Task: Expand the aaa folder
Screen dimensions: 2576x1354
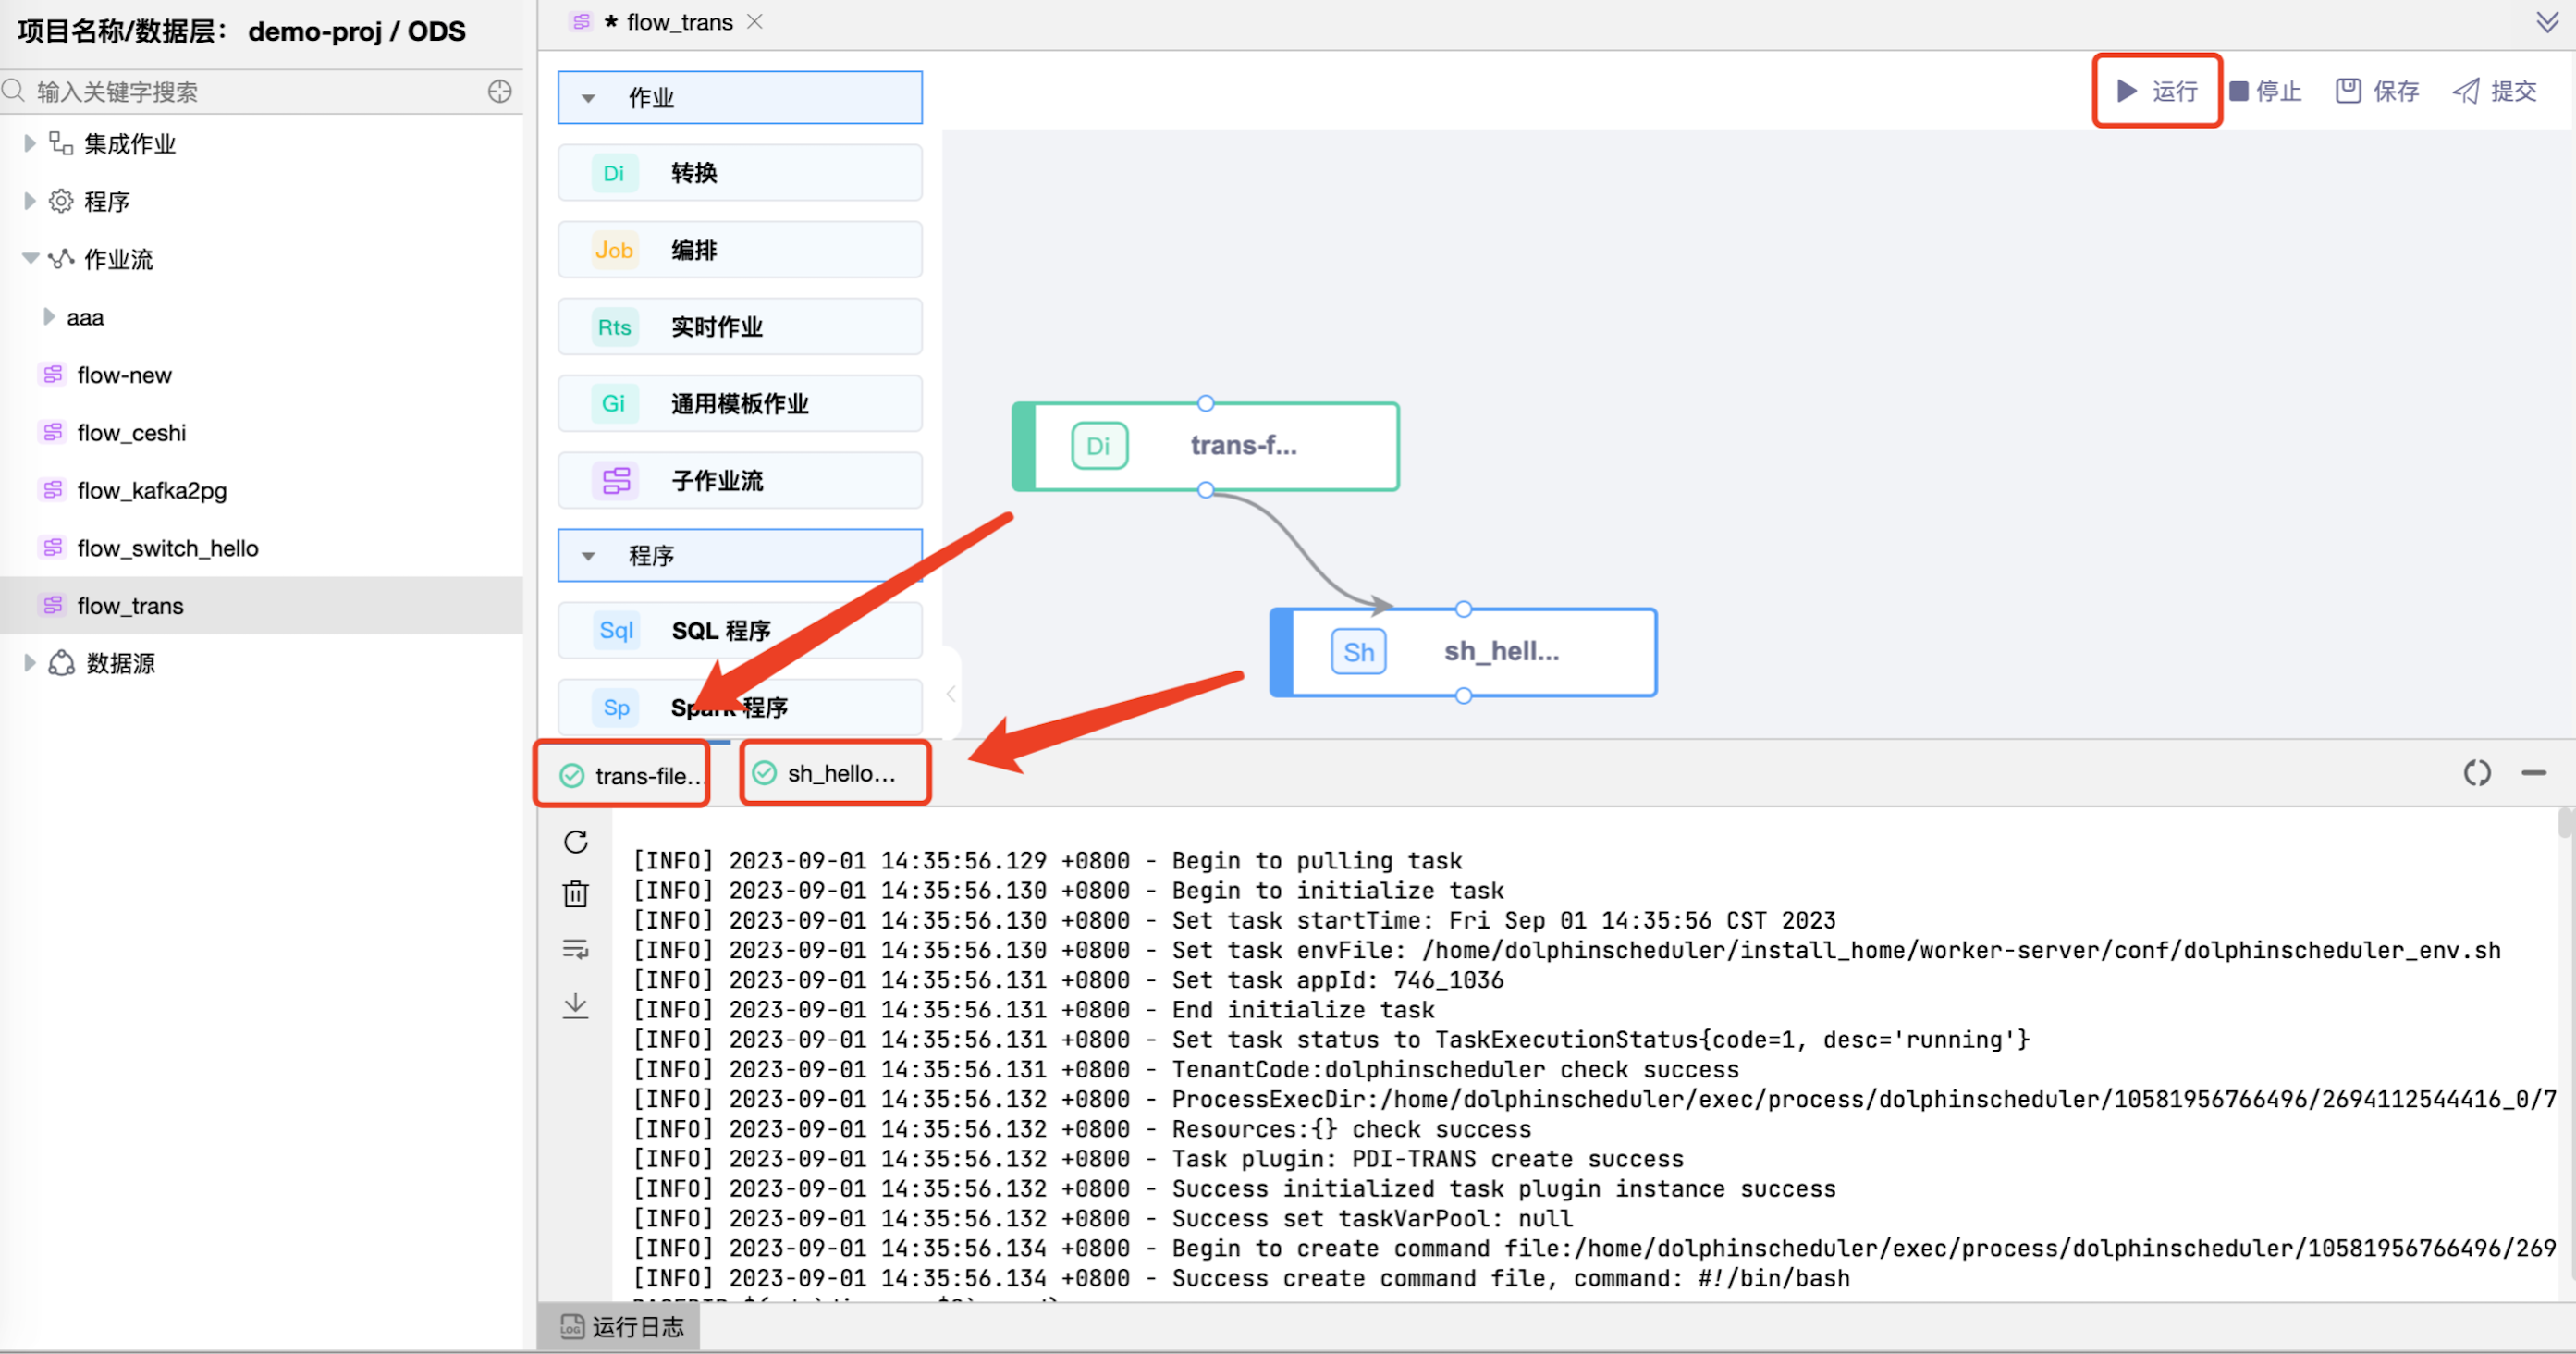Action: pos(48,318)
